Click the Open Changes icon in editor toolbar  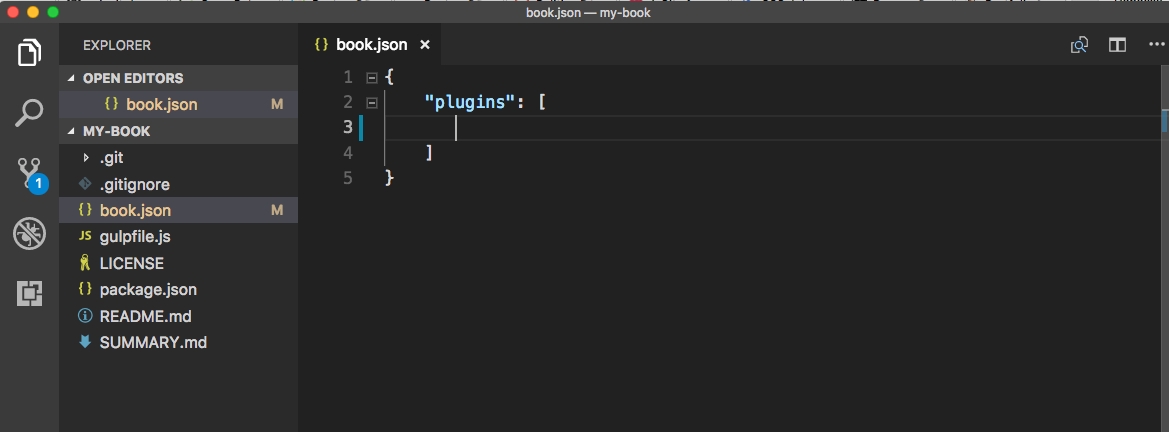point(1079,45)
